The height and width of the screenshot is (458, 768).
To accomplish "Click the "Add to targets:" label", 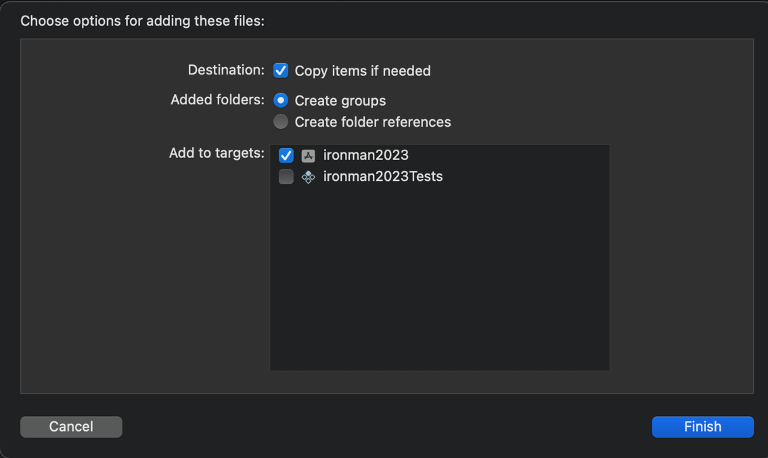I will click(x=216, y=153).
